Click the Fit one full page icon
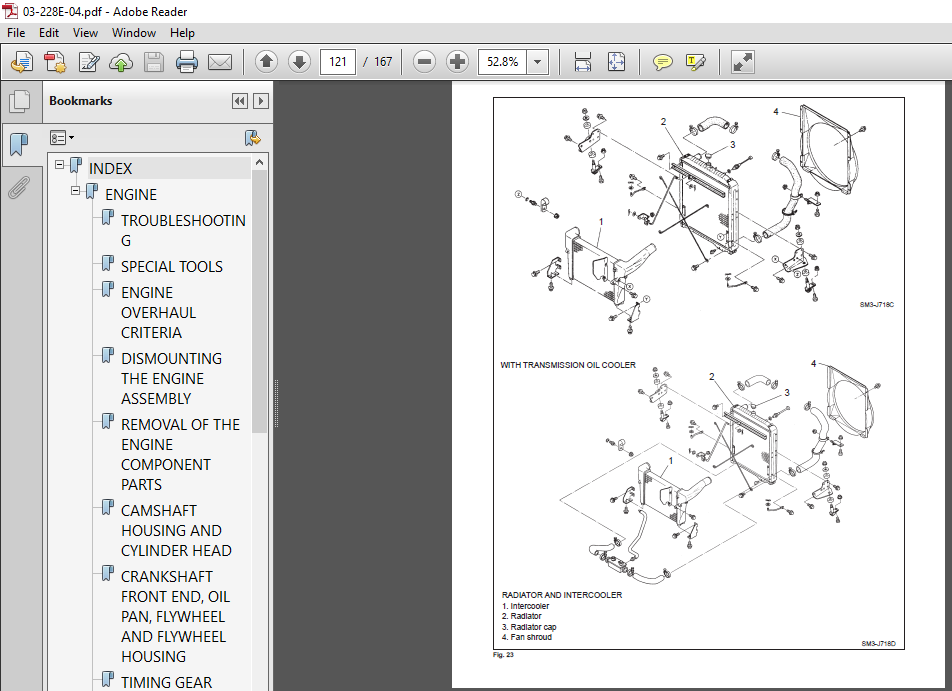 pyautogui.click(x=616, y=62)
